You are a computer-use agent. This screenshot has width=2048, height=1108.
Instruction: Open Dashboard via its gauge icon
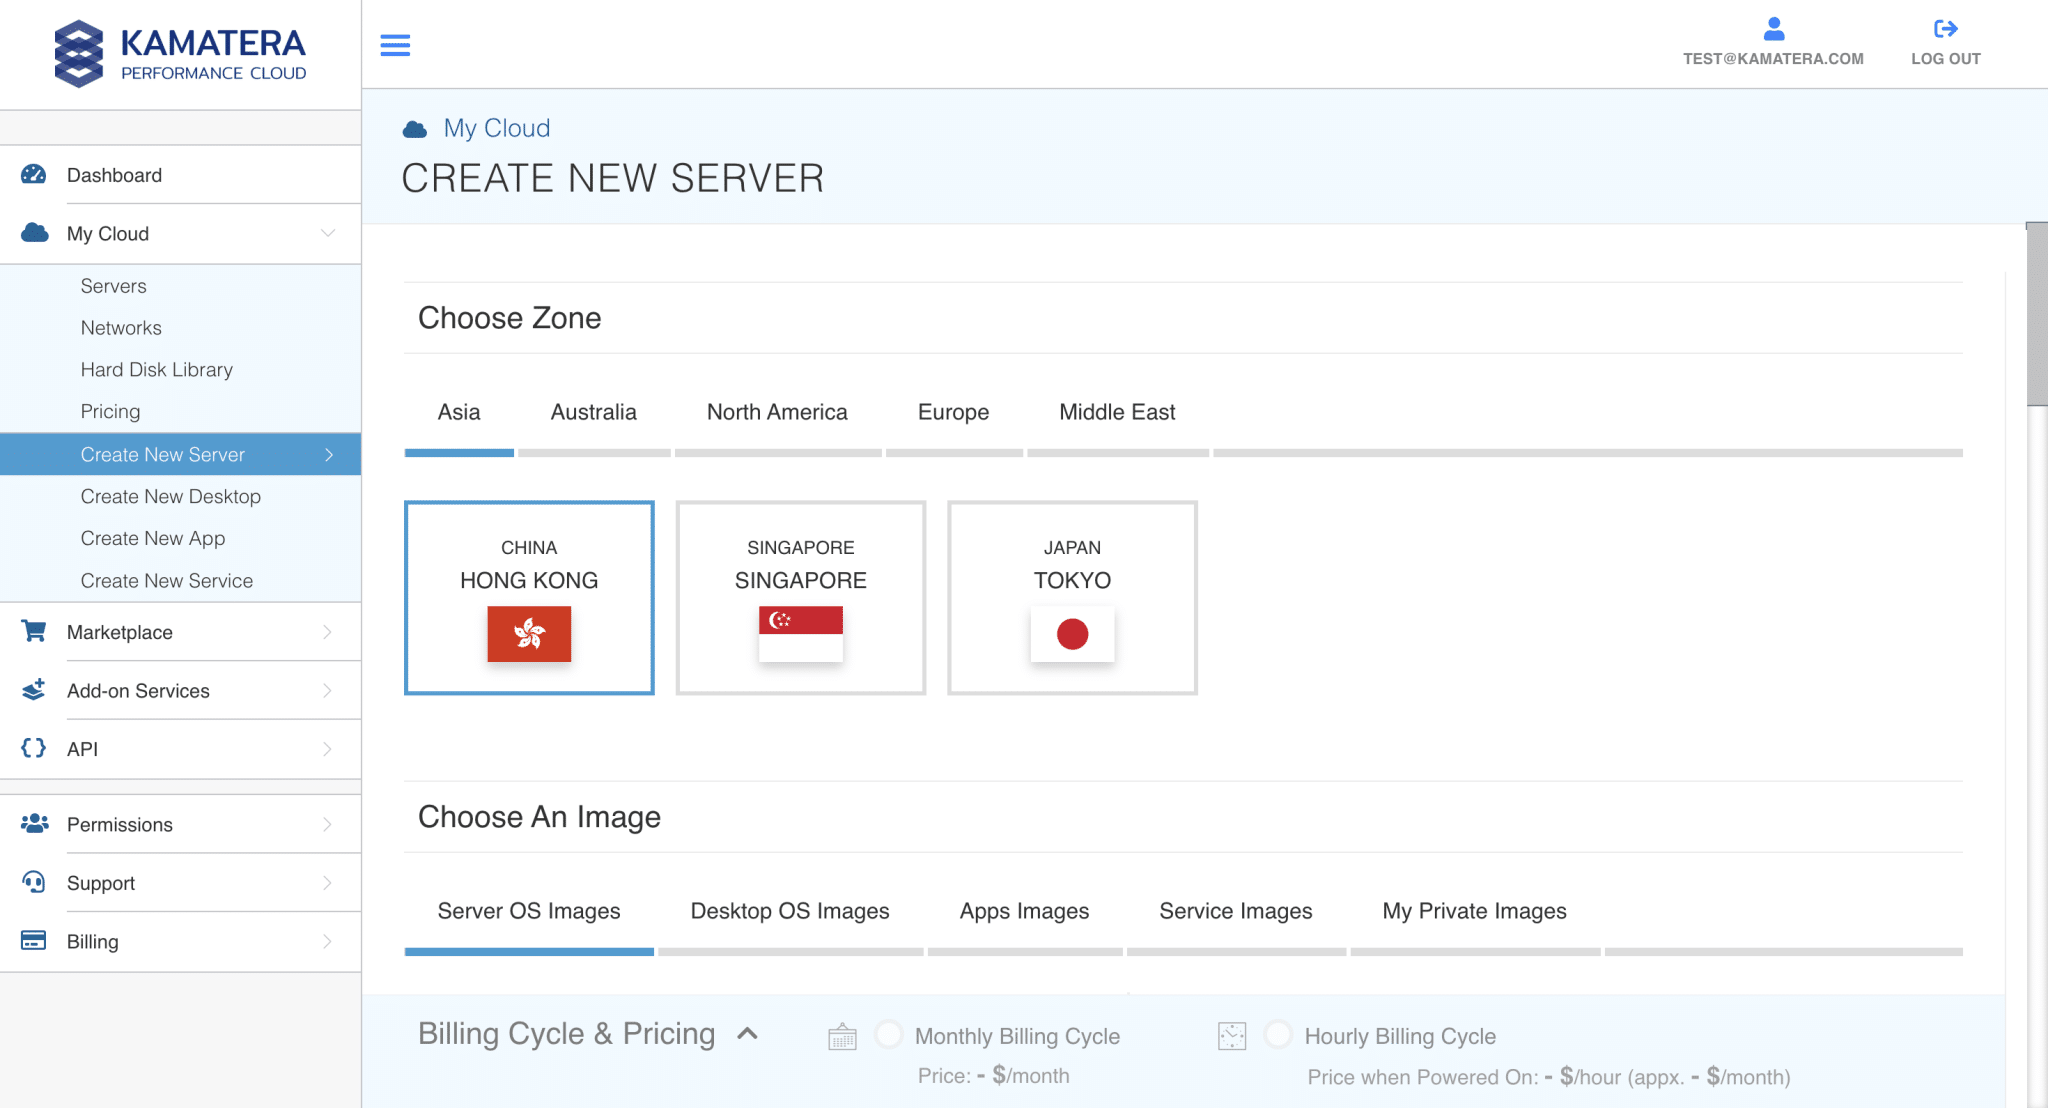(33, 175)
